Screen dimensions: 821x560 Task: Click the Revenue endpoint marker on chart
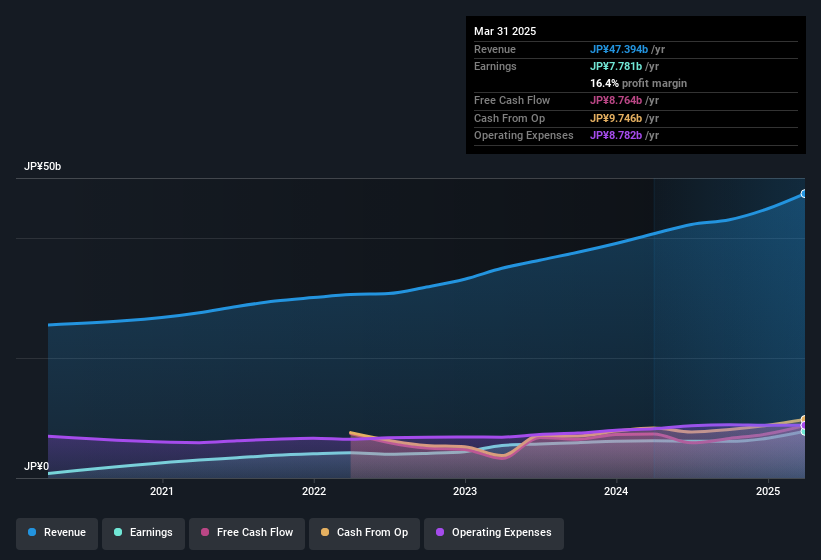pyautogui.click(x=804, y=194)
